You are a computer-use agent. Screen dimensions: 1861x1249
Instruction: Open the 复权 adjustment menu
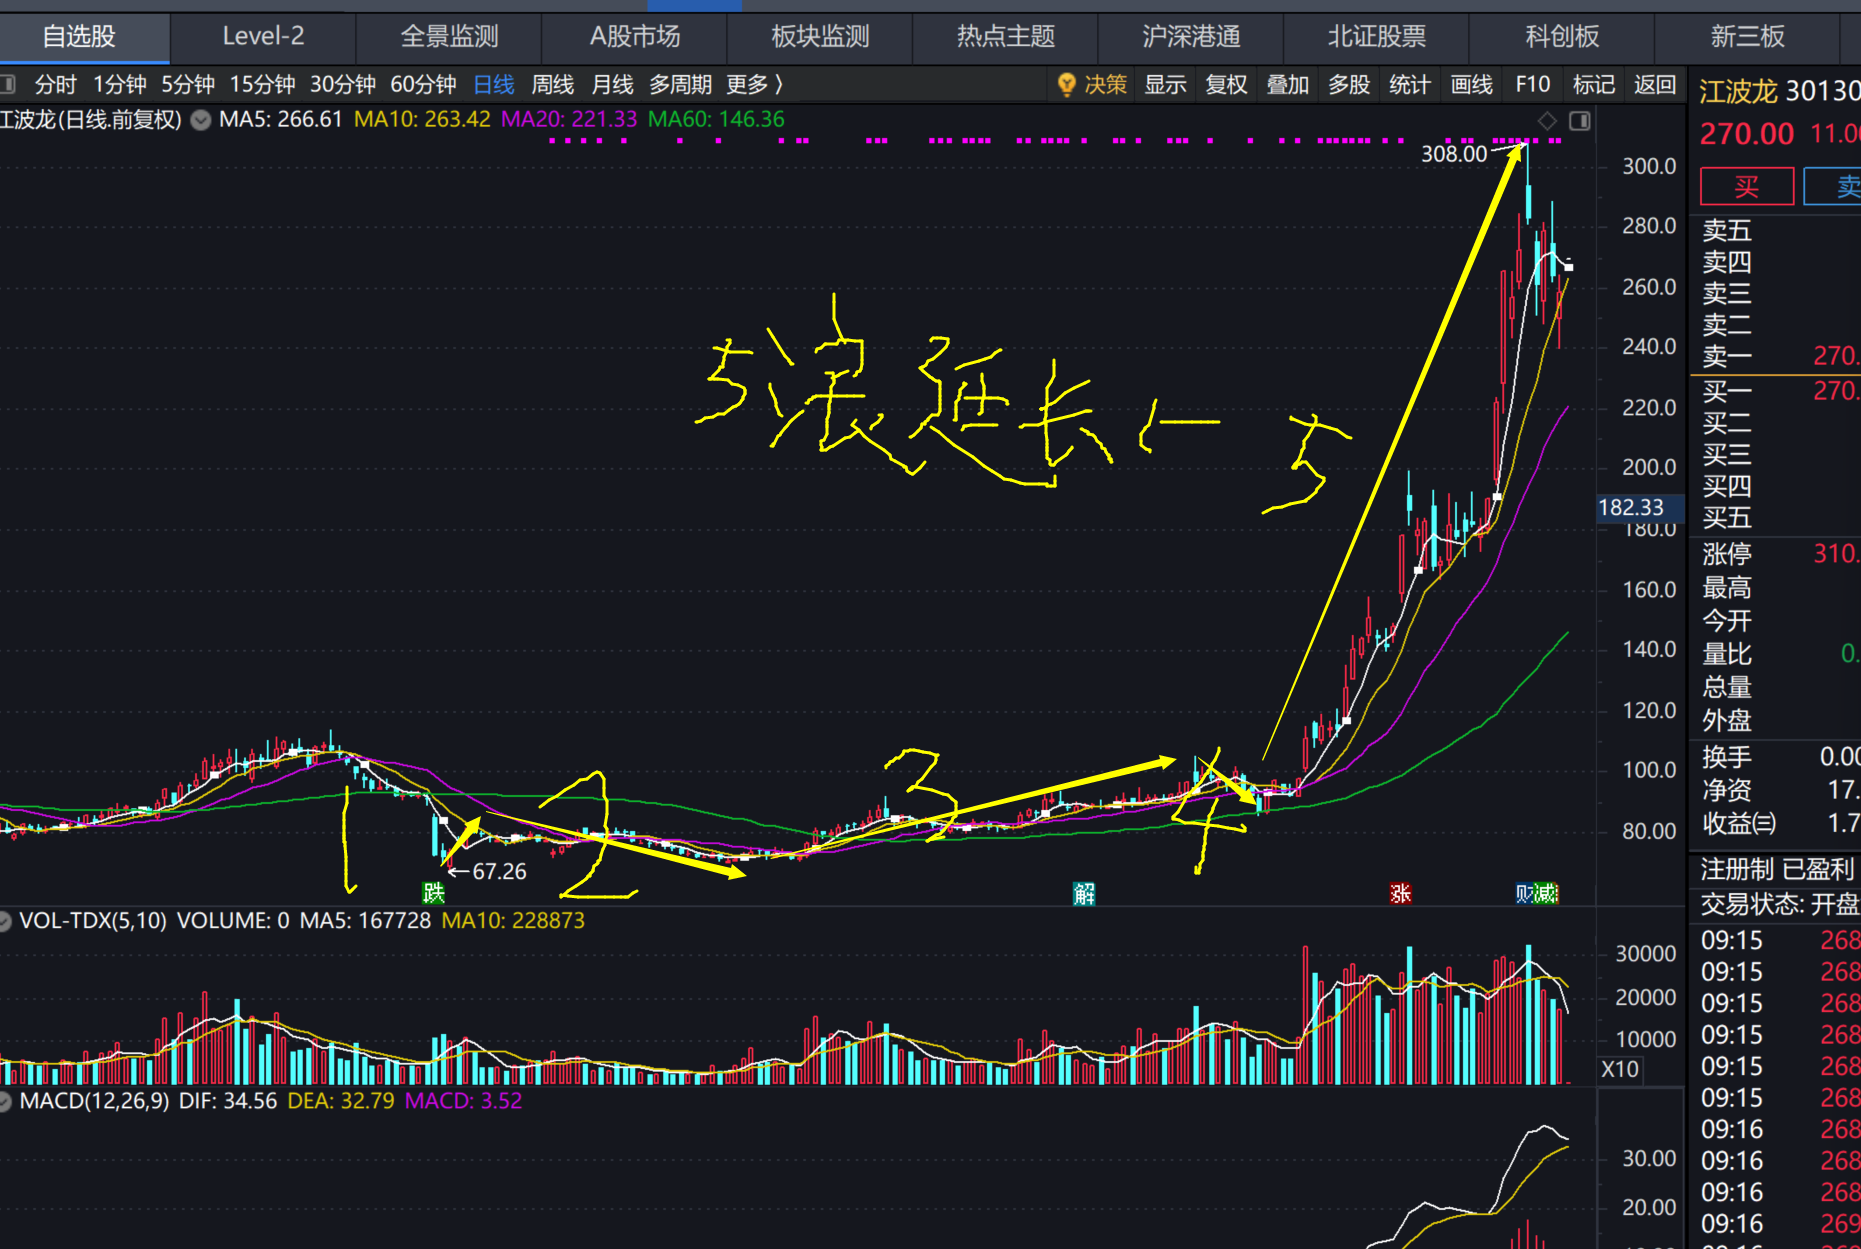point(1226,85)
